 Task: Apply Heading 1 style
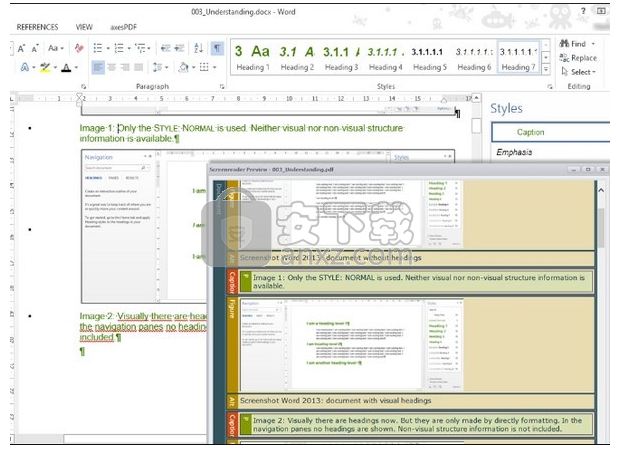253,58
